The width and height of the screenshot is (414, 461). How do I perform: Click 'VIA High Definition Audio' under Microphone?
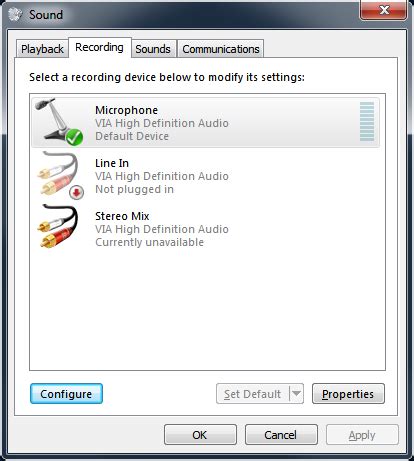[162, 123]
